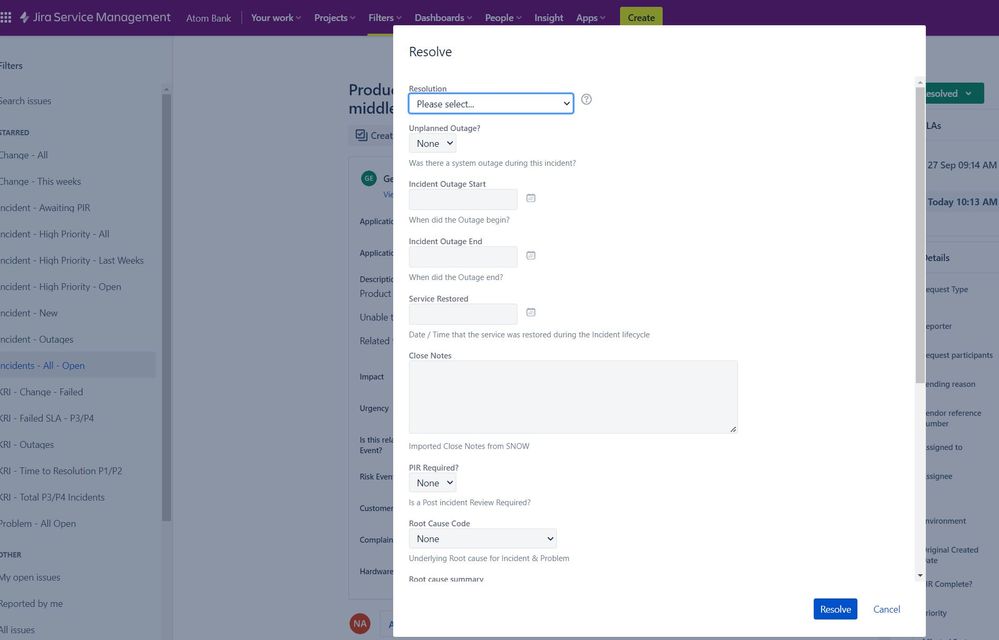Select the KRI - Failed SLA - P3/P4 filter

[47, 418]
